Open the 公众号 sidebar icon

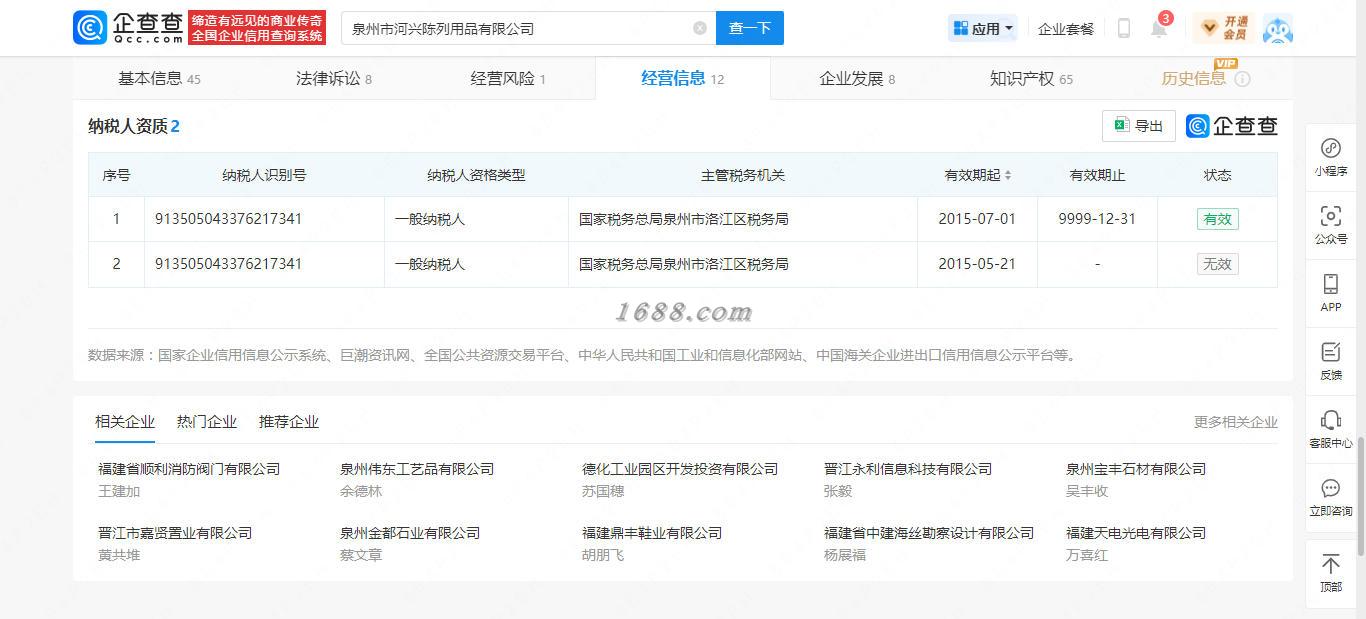click(x=1331, y=225)
